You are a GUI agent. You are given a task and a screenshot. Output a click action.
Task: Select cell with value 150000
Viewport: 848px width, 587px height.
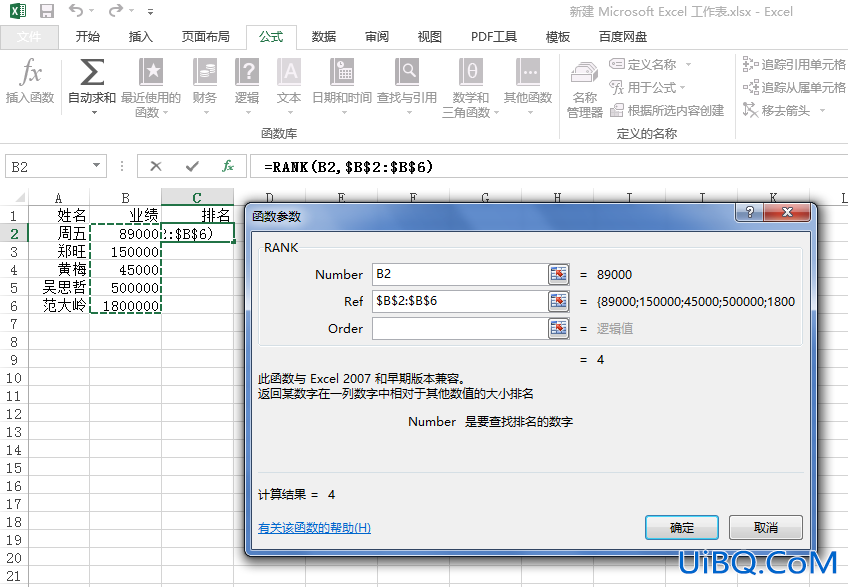125,252
